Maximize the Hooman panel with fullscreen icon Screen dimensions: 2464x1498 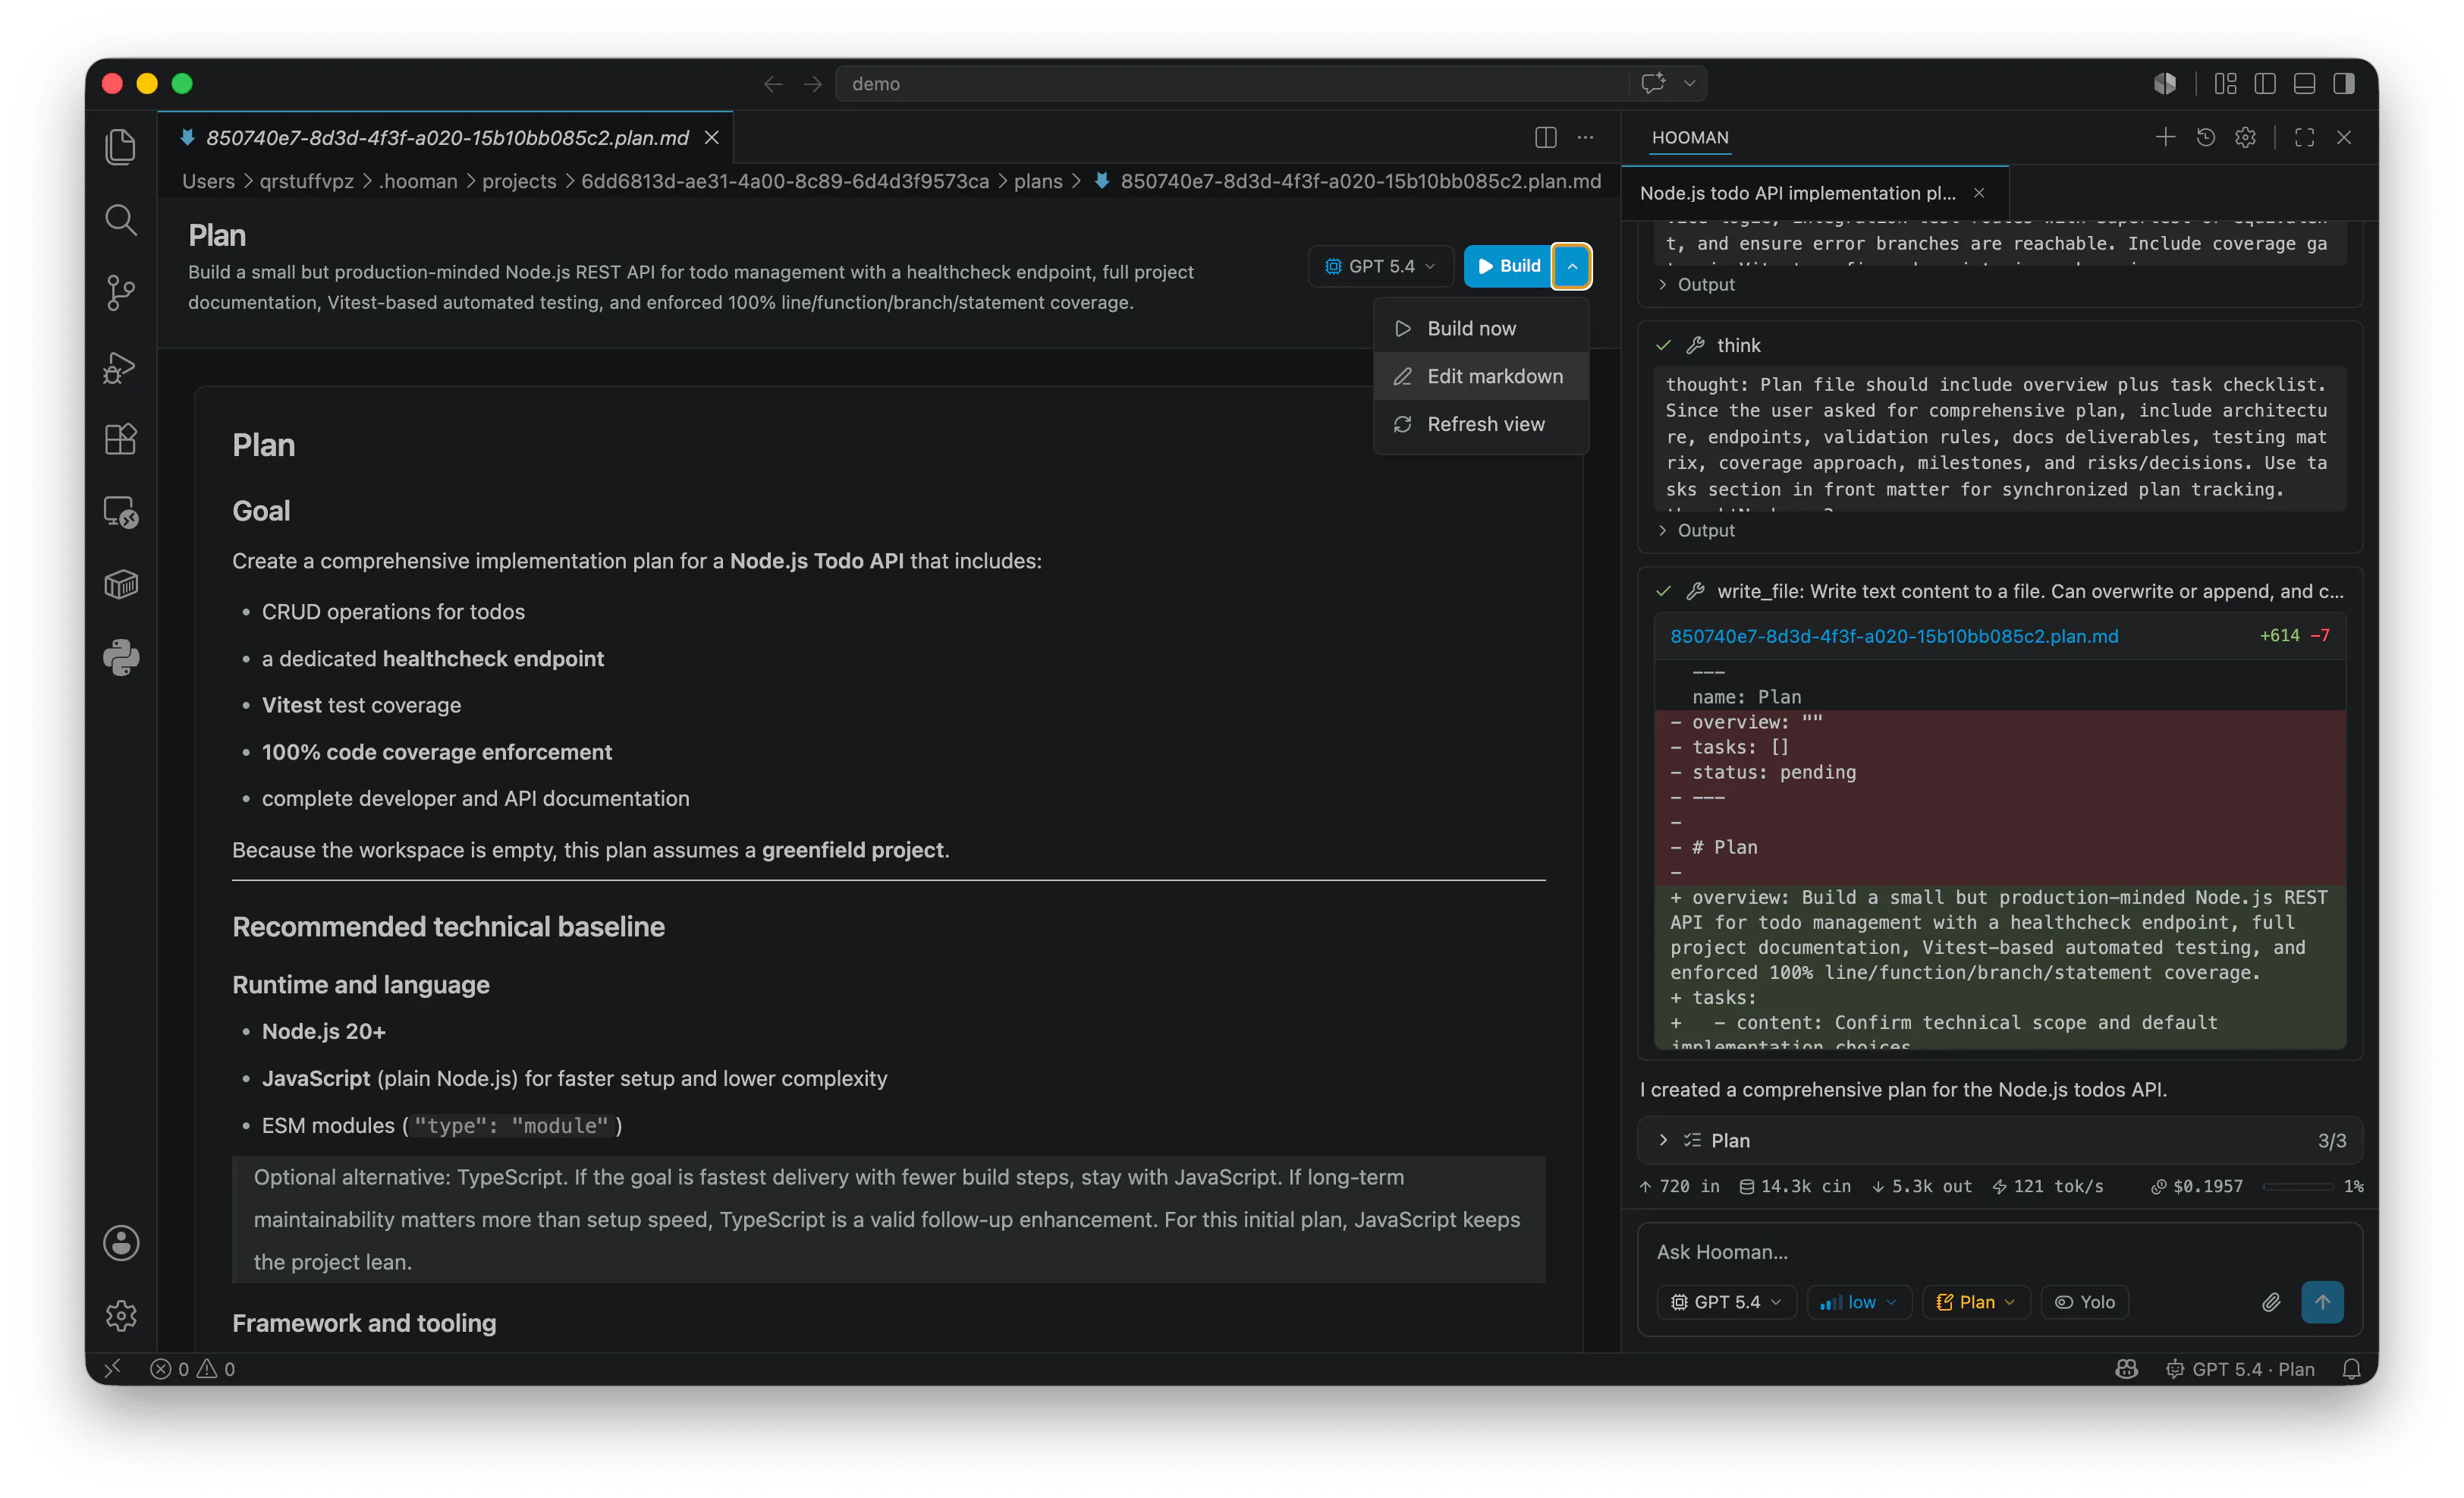[2305, 137]
